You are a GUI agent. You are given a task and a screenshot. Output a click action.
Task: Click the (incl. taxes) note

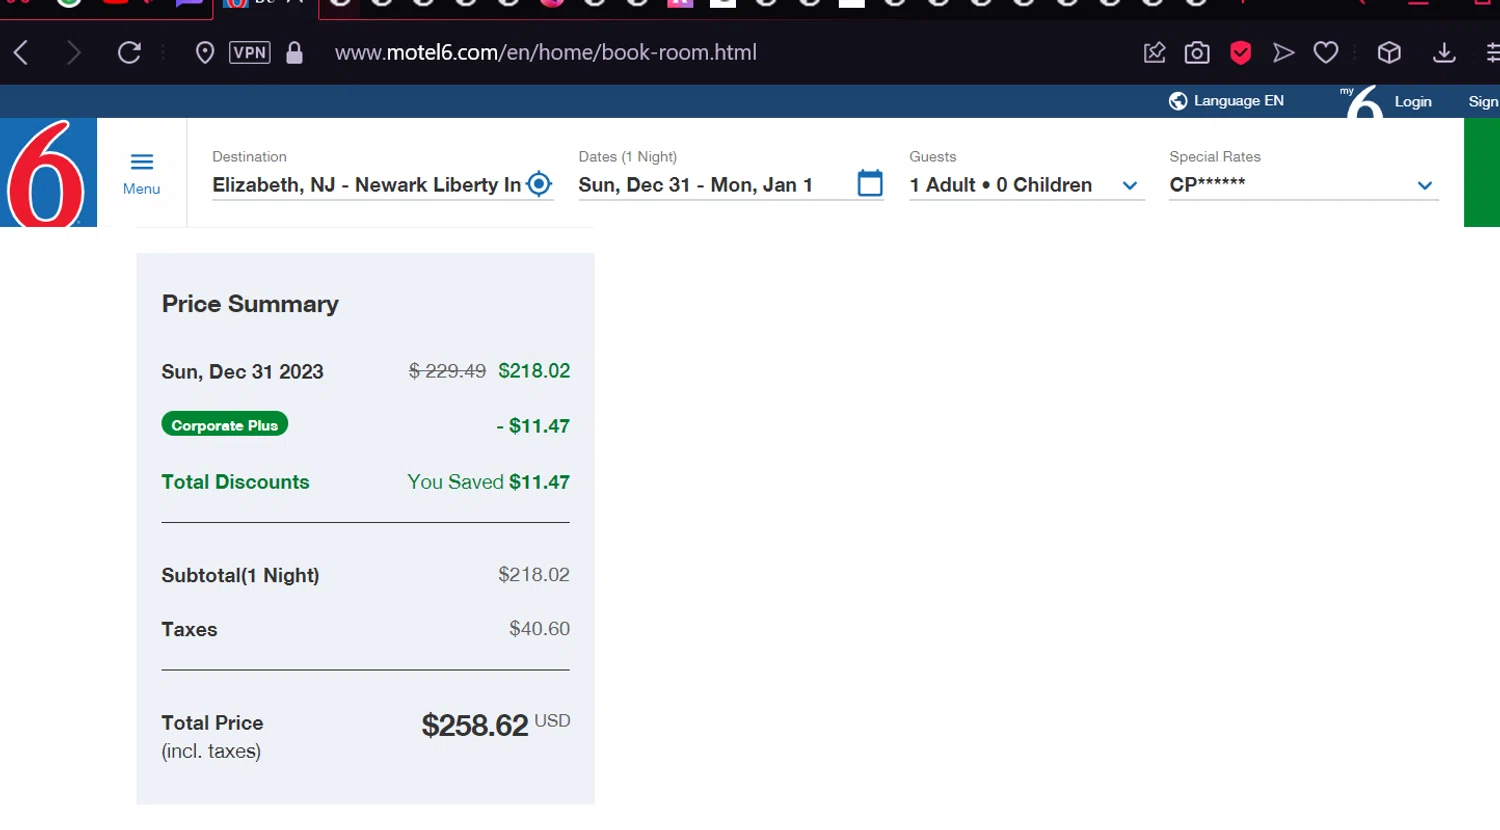coord(211,752)
